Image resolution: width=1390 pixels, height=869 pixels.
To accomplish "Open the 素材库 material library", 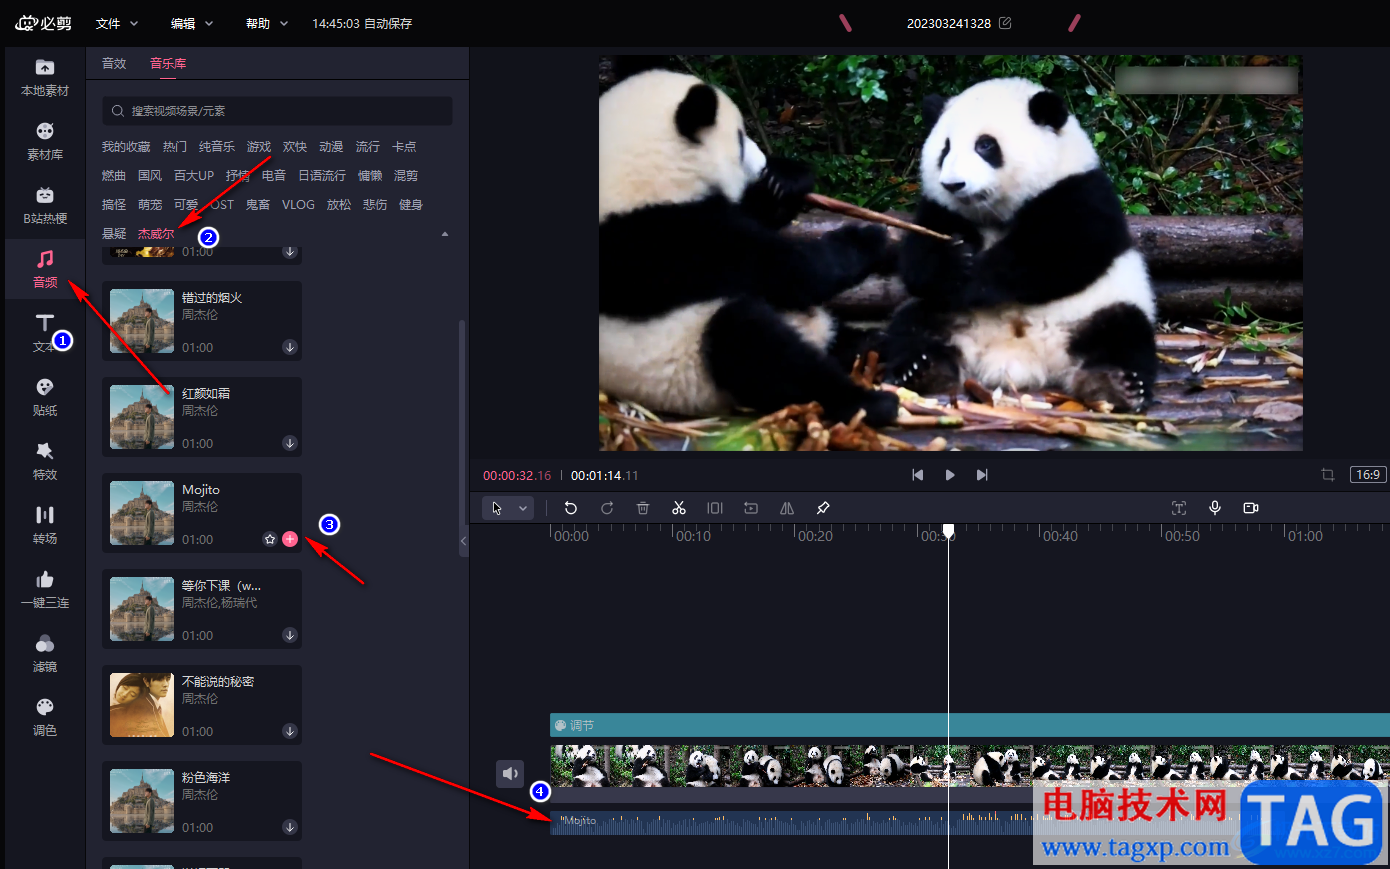I will click(x=45, y=141).
